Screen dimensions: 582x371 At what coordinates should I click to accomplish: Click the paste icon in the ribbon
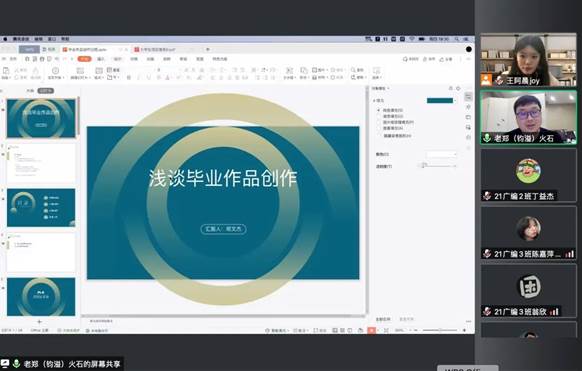click(x=6, y=72)
